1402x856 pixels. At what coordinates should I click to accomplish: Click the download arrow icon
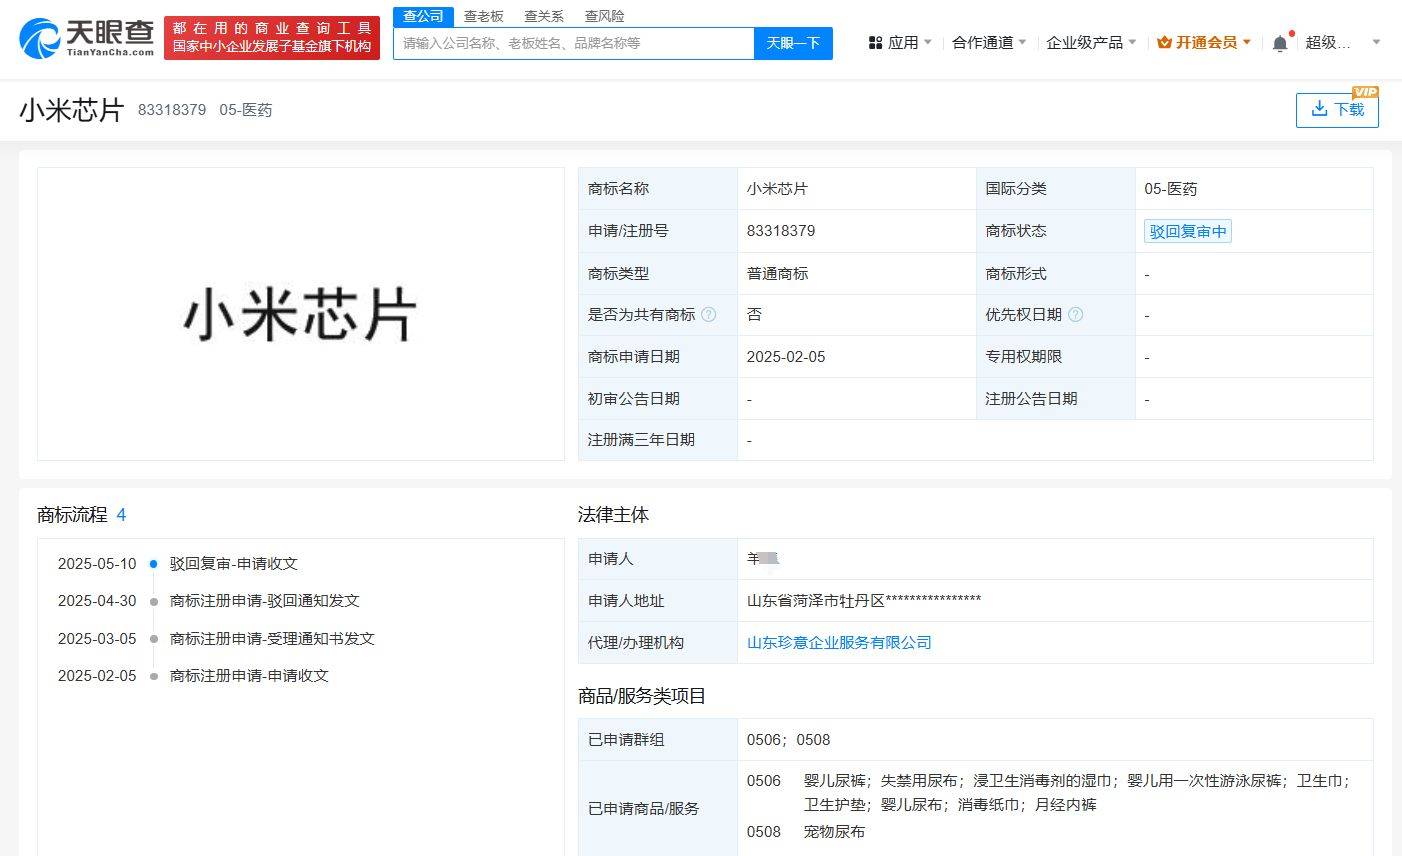tap(1319, 108)
